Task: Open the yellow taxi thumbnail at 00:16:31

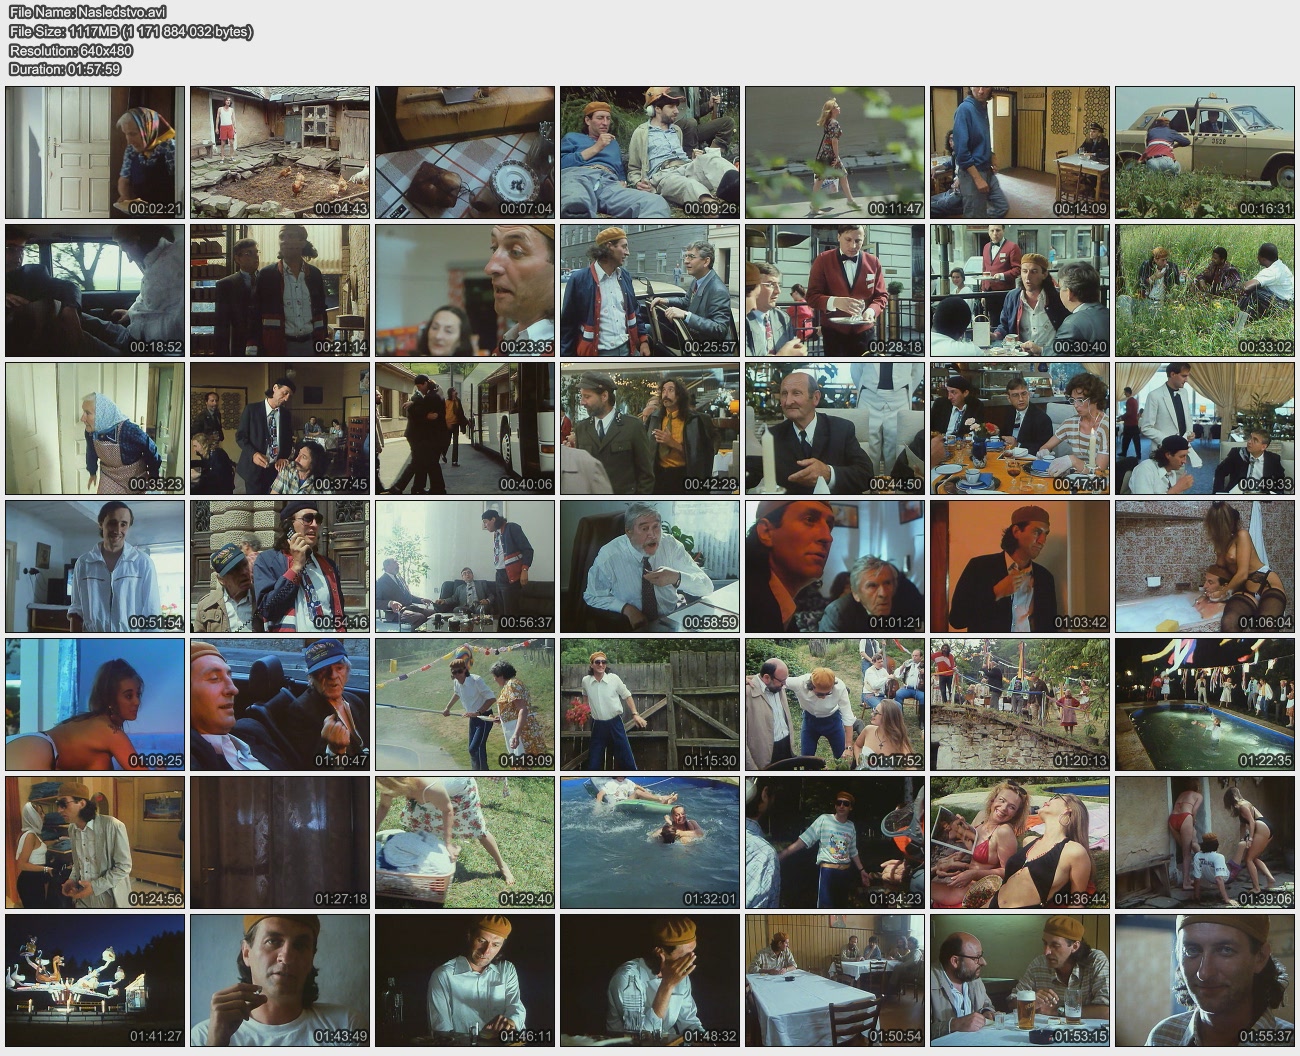Action: [1205, 152]
